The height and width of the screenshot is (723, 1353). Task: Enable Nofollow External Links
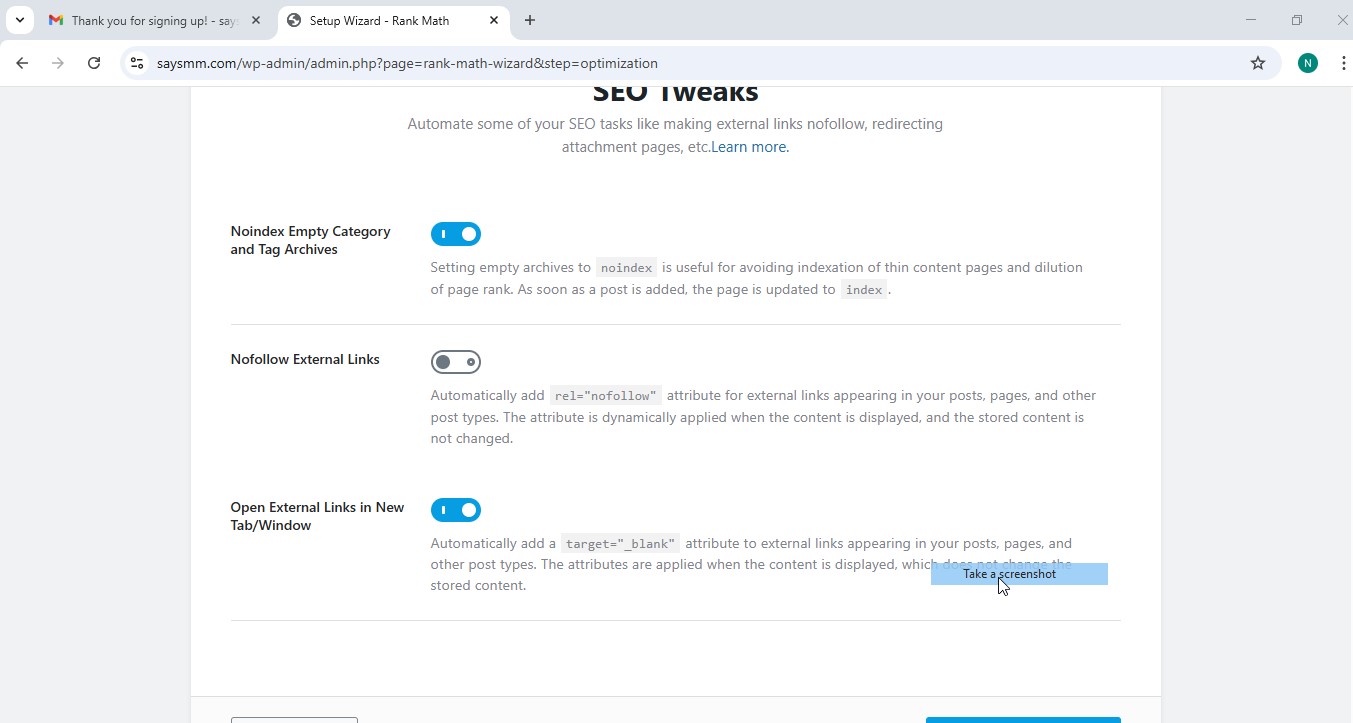456,362
